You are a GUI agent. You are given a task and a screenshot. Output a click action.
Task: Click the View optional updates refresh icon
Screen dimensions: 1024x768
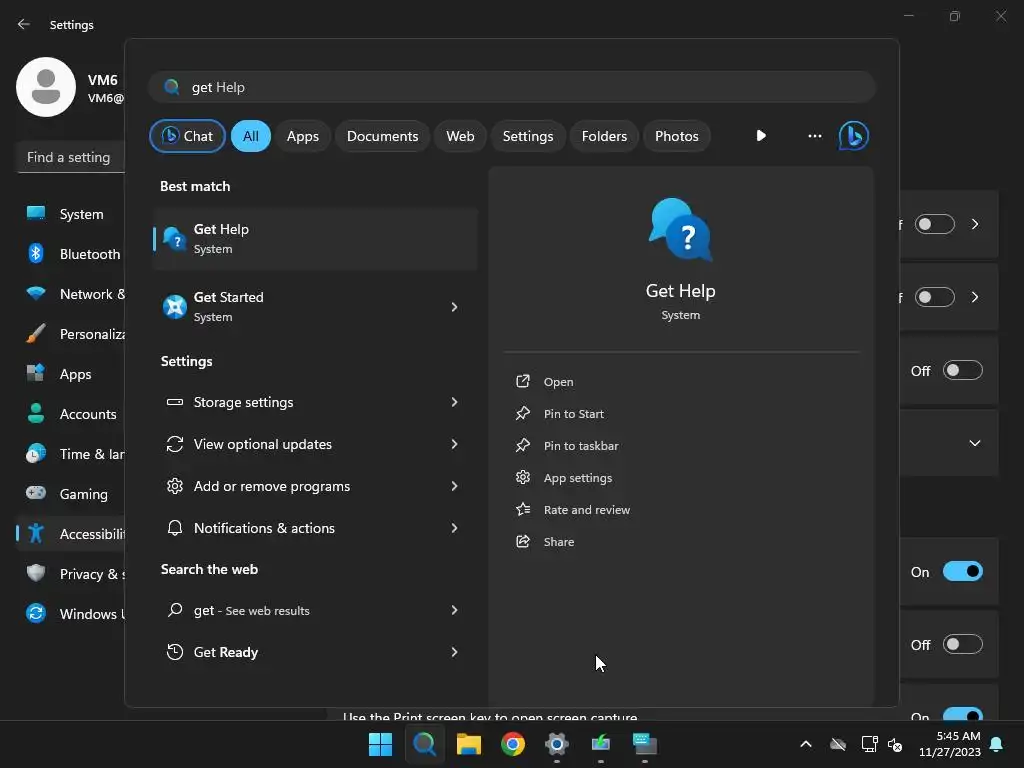click(175, 444)
